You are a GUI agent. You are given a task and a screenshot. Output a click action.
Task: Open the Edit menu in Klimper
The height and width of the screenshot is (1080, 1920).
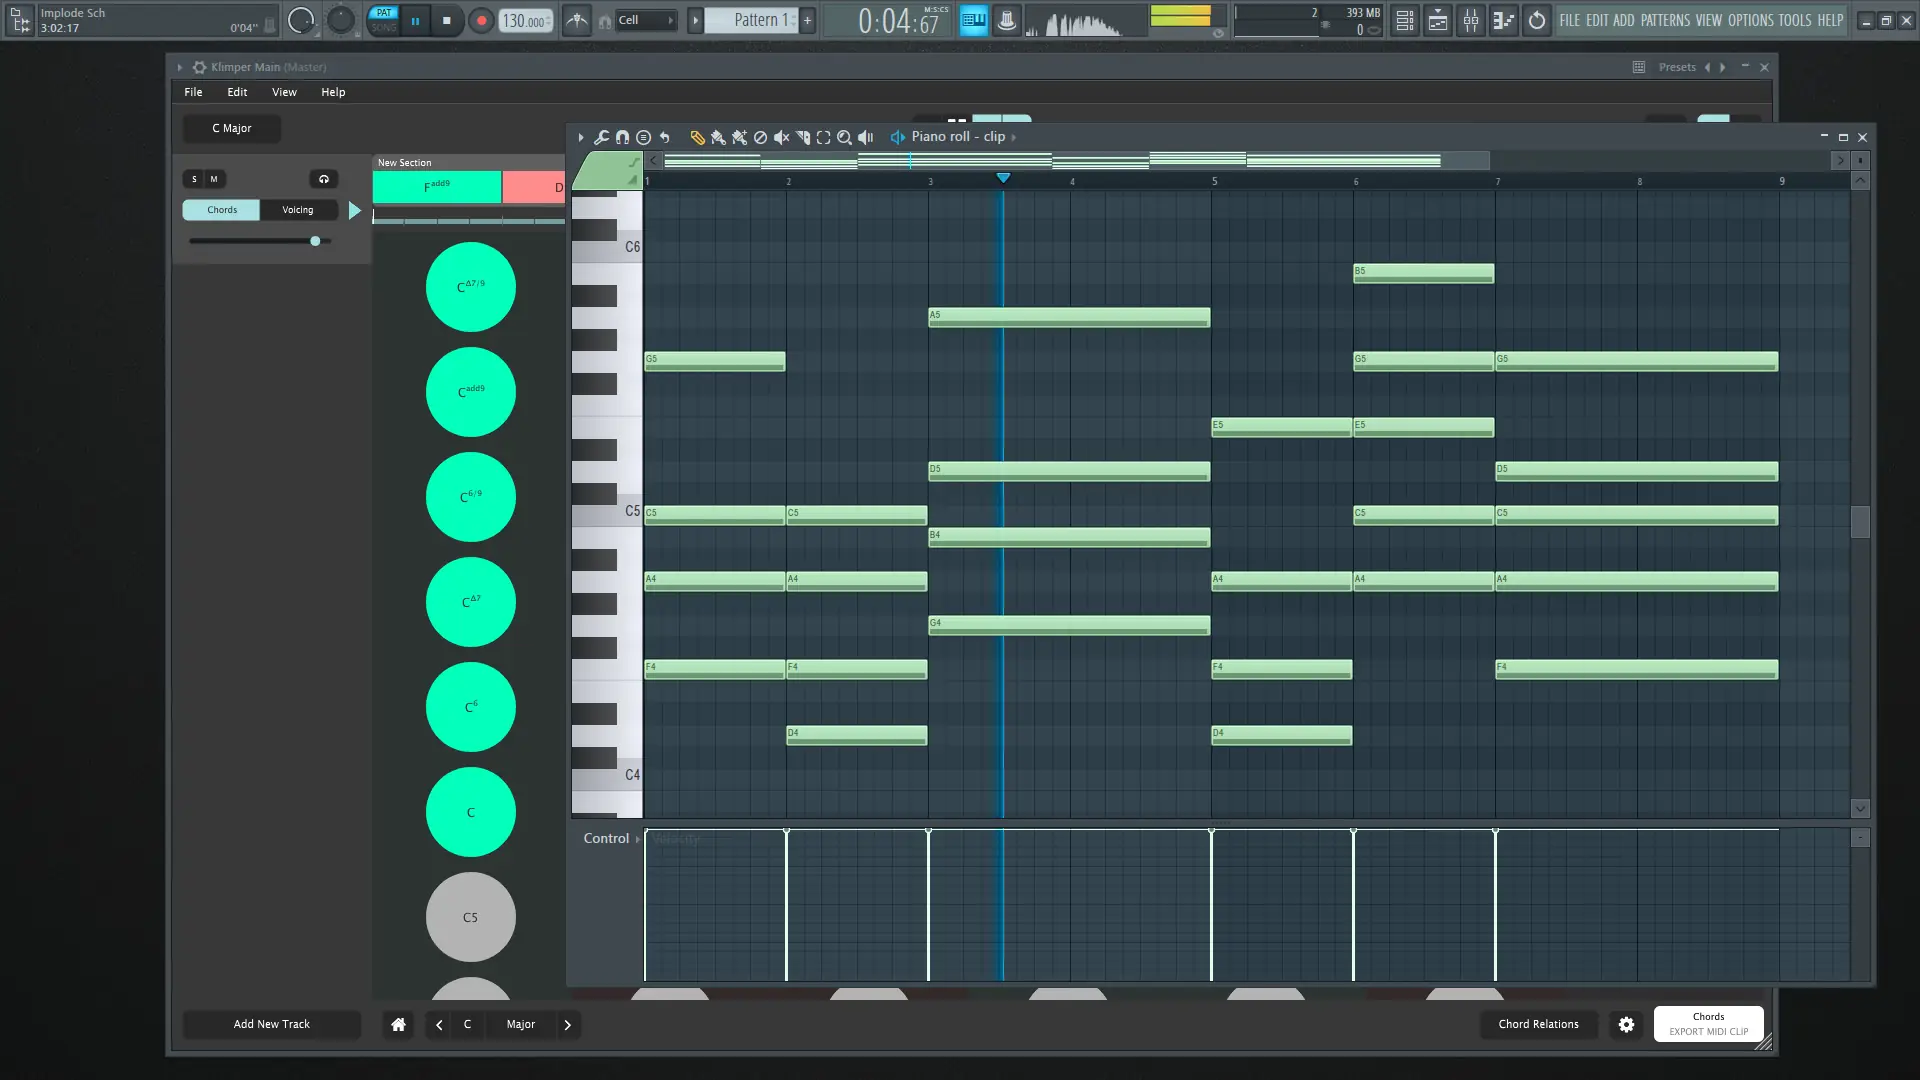pyautogui.click(x=237, y=92)
